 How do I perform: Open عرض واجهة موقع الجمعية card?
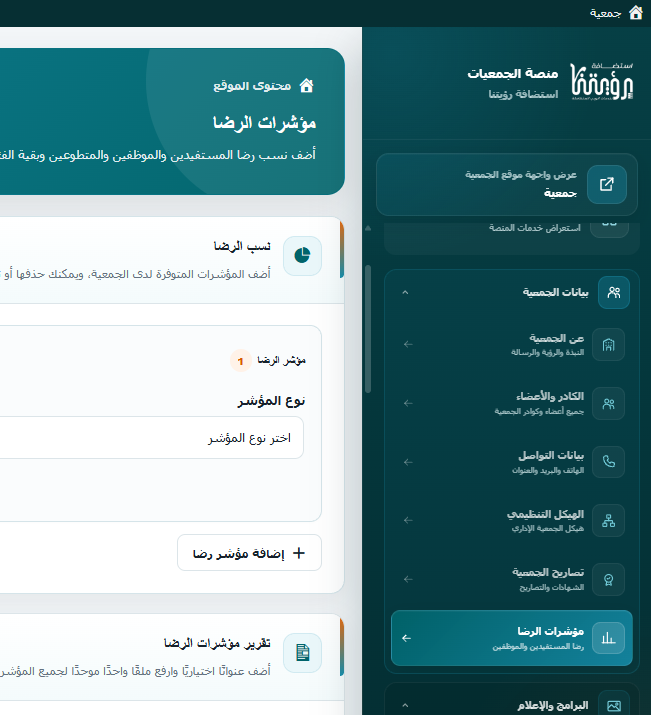pos(507,184)
